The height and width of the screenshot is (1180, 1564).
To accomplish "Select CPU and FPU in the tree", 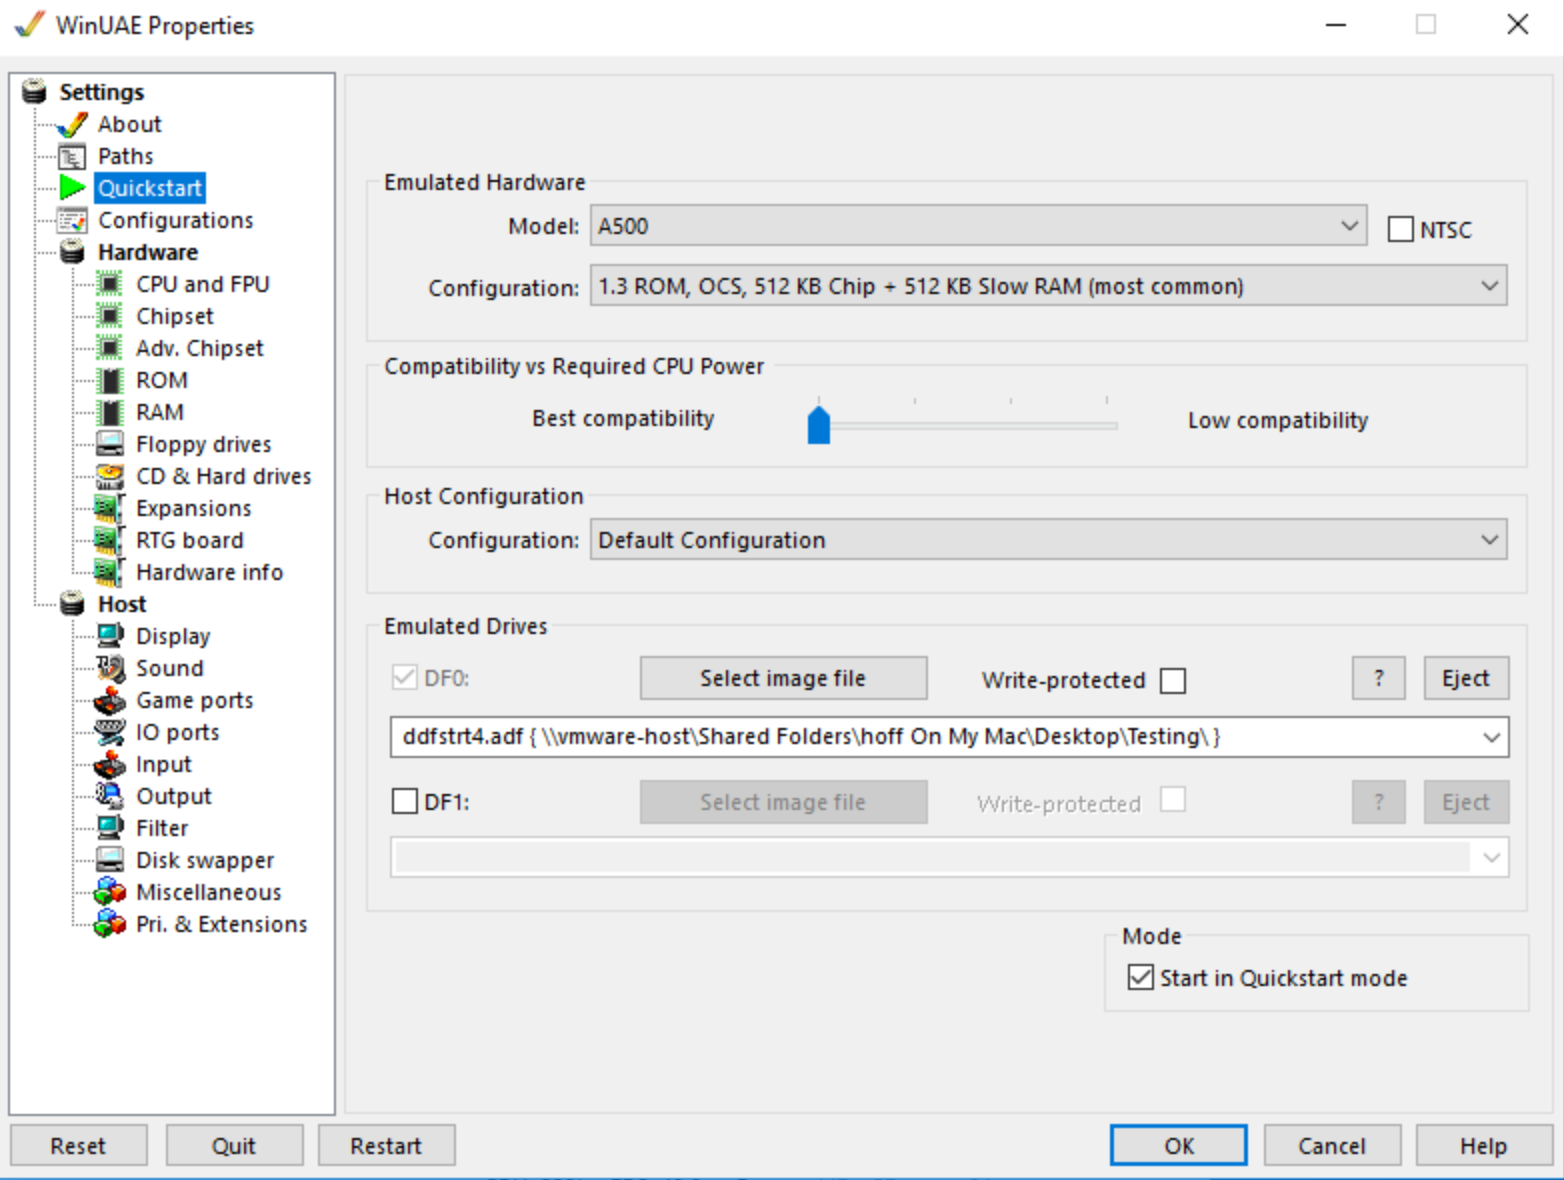I will [203, 284].
